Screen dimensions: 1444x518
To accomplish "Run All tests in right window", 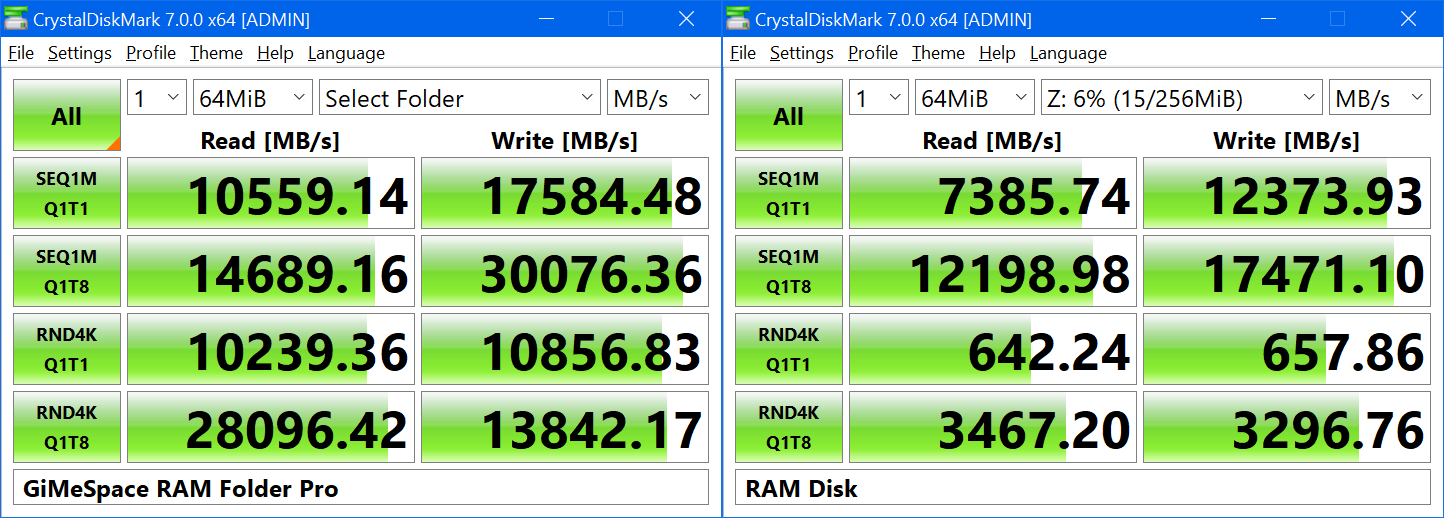I will tap(789, 115).
